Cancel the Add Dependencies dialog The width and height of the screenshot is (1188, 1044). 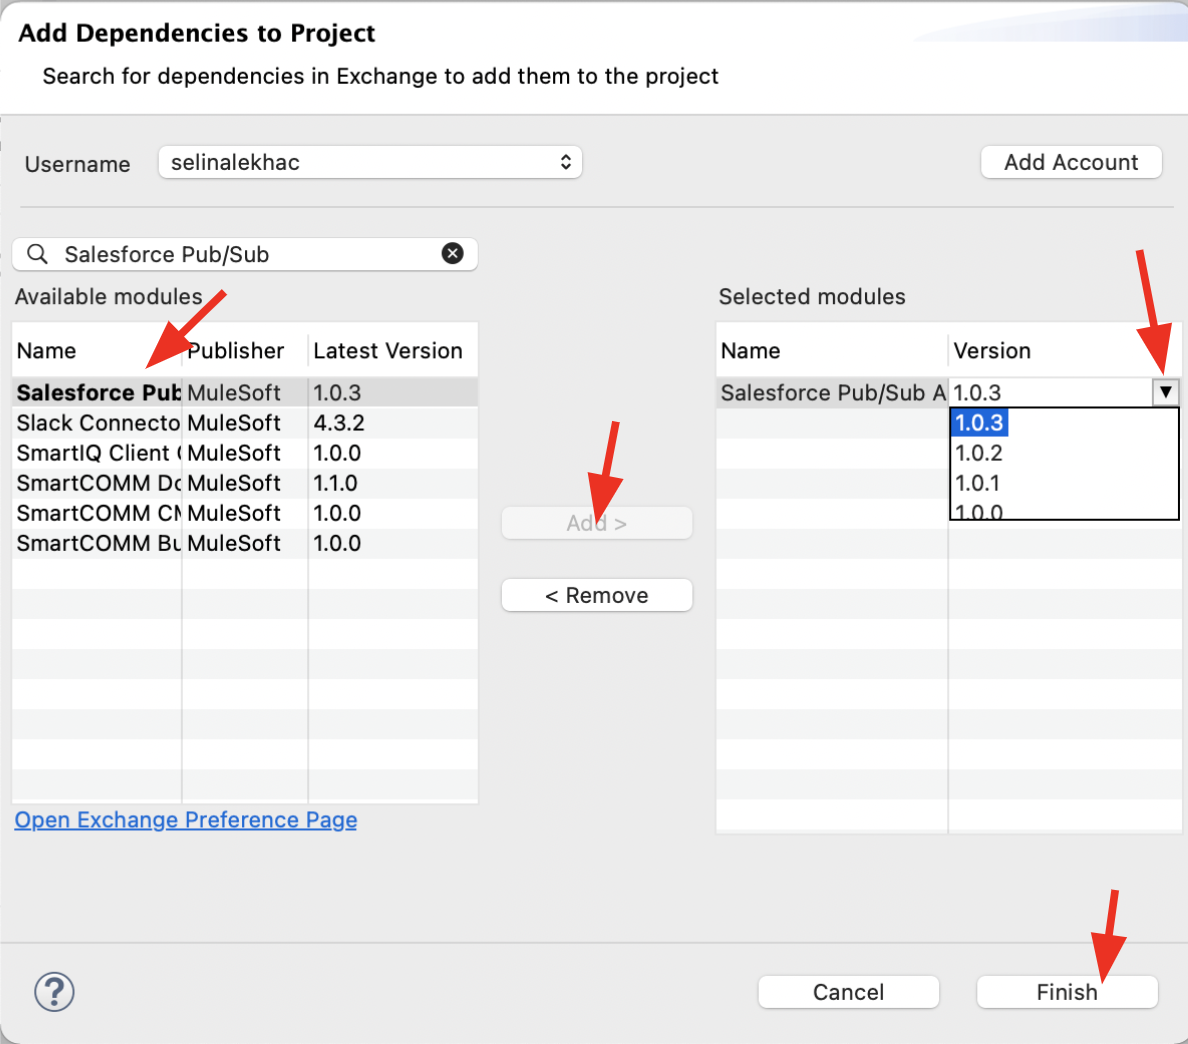coord(848,992)
